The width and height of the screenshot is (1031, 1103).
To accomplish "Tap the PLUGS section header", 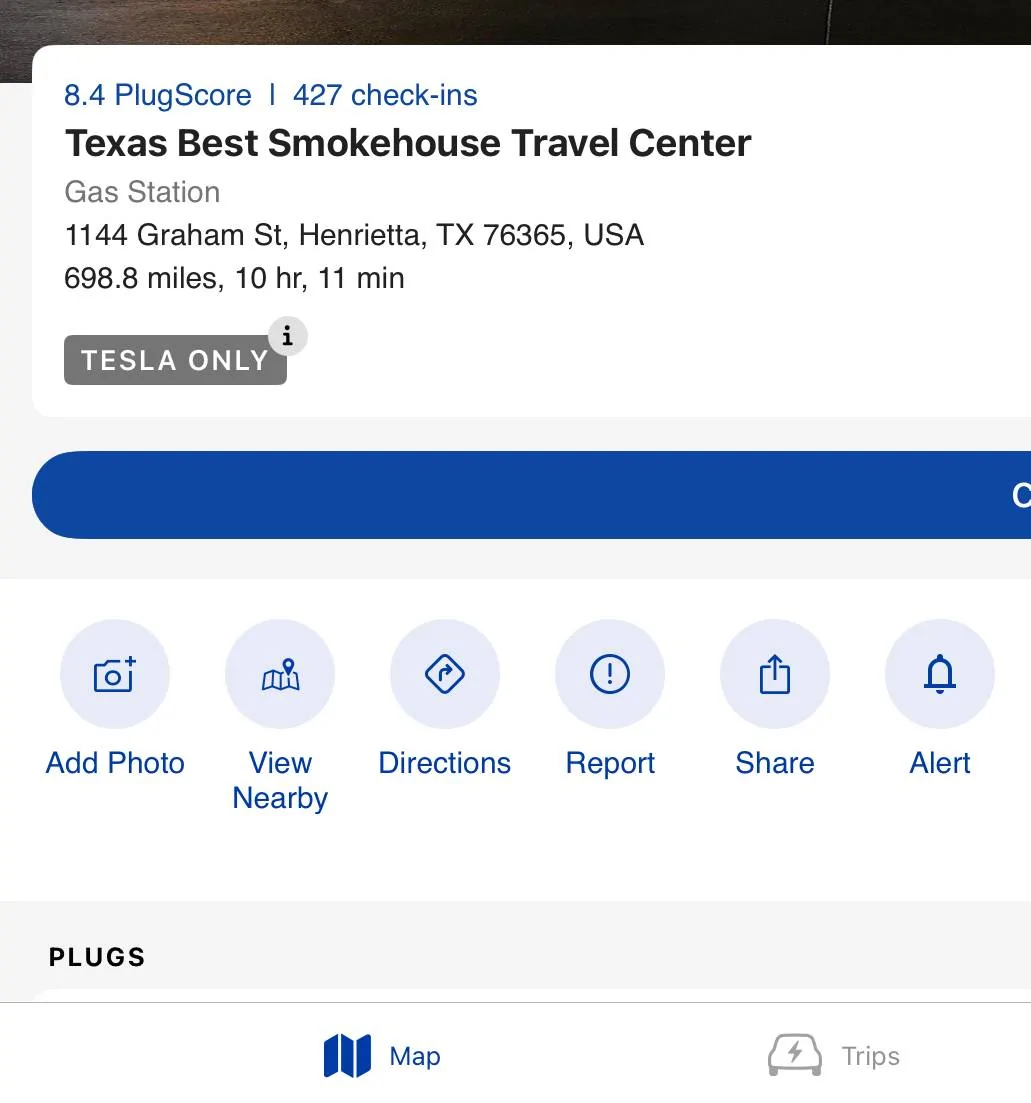I will click(97, 957).
